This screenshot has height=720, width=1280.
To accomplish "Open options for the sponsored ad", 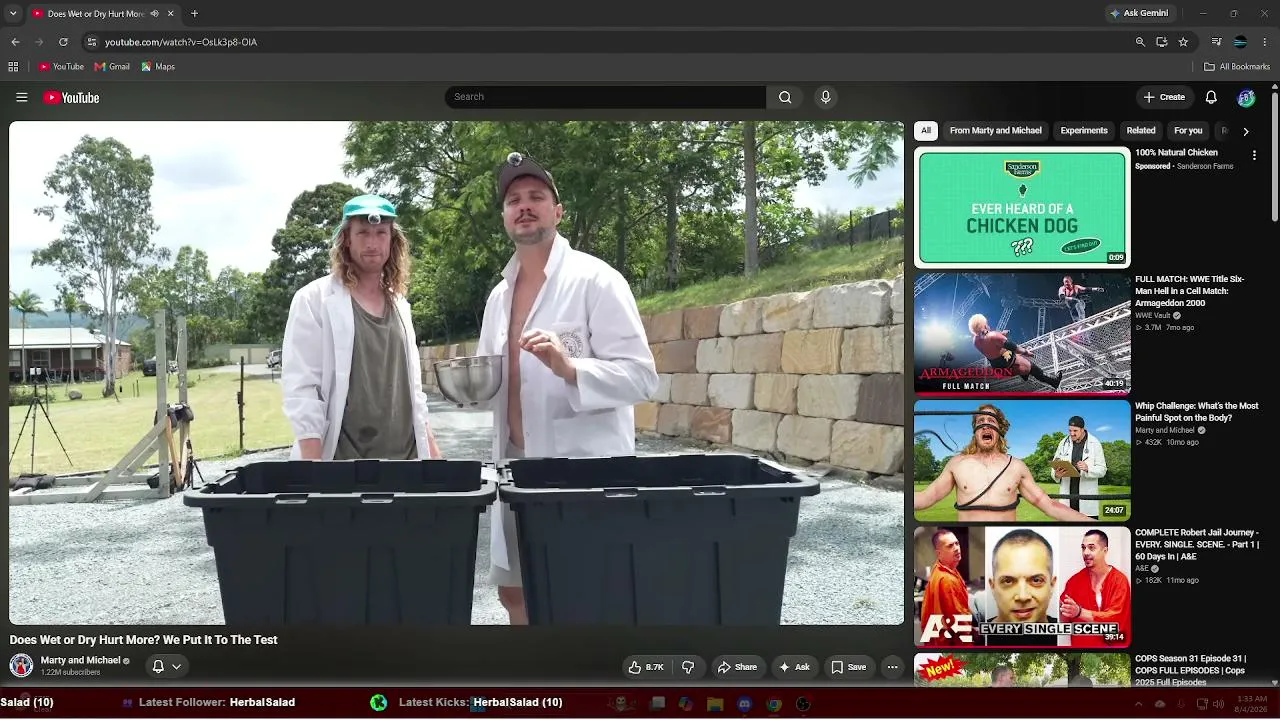I will (x=1254, y=155).
